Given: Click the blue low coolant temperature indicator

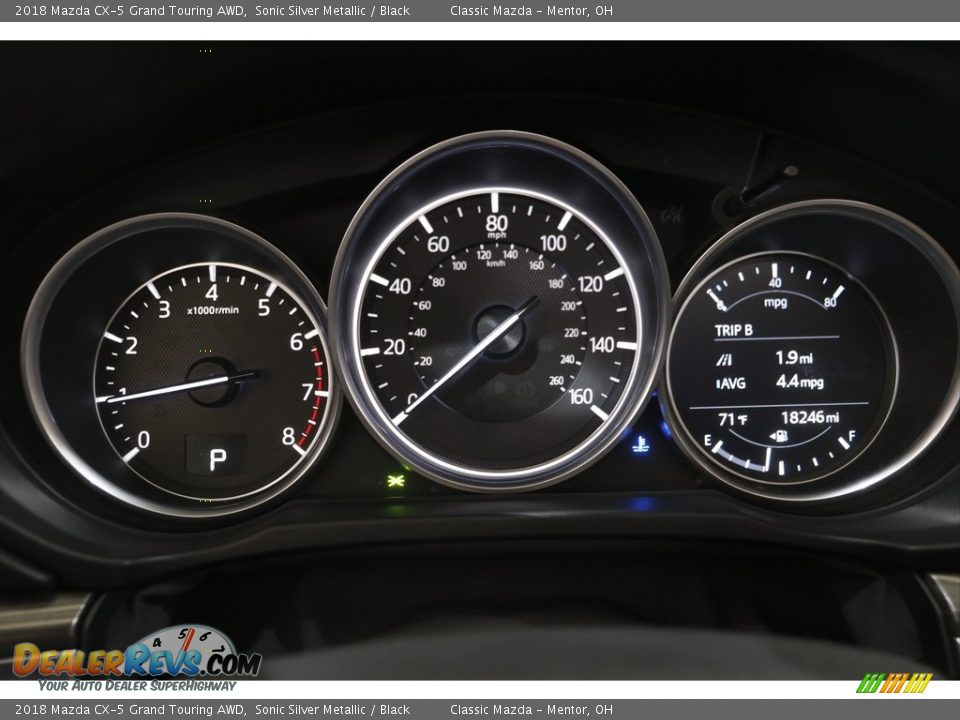Looking at the screenshot, I should coord(641,444).
